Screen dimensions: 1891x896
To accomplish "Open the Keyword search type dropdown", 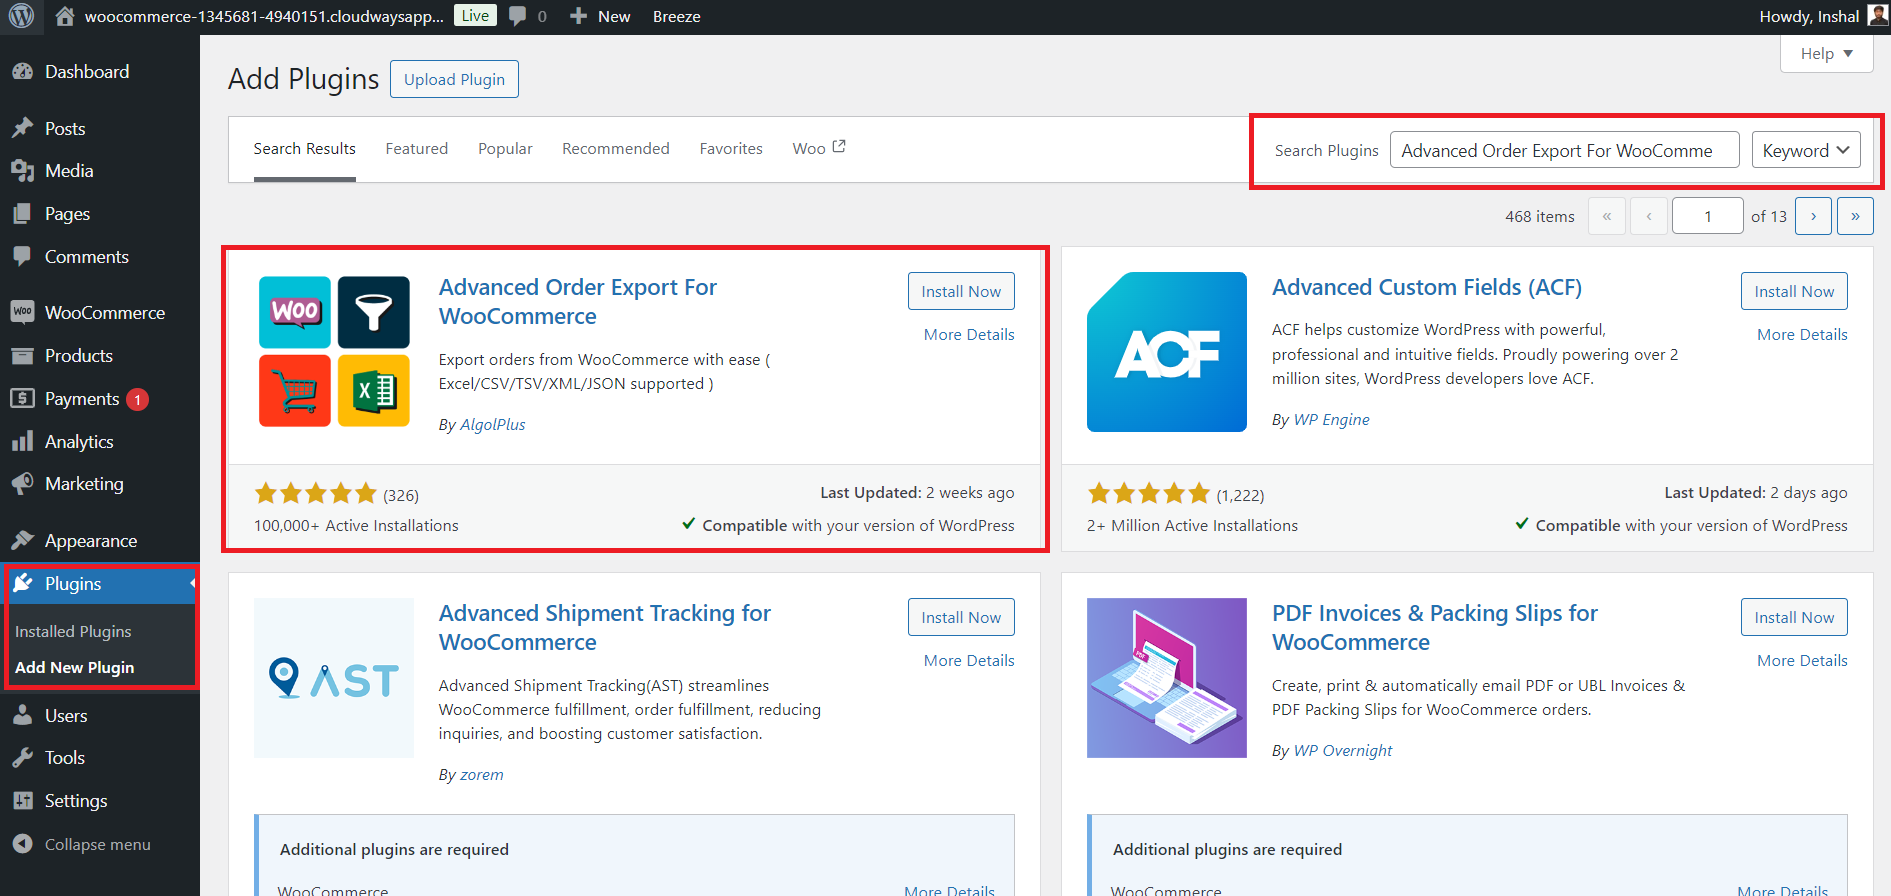I will coord(1806,150).
